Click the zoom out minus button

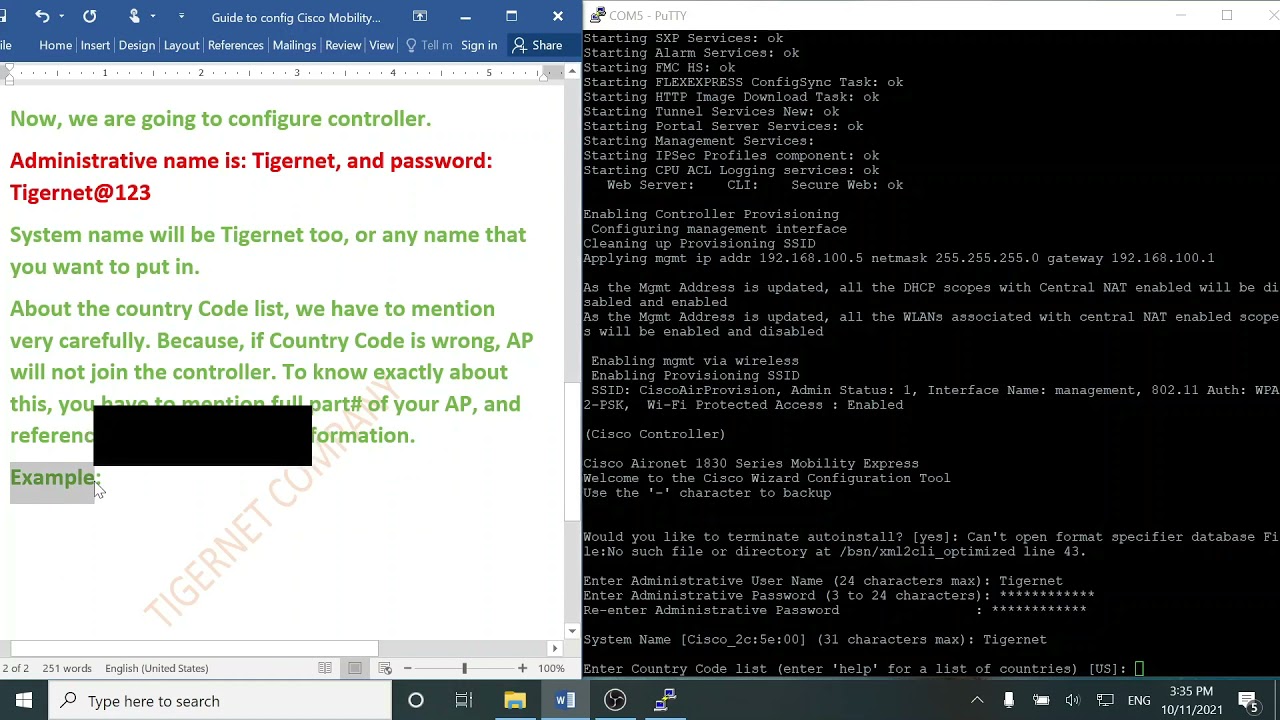point(407,668)
